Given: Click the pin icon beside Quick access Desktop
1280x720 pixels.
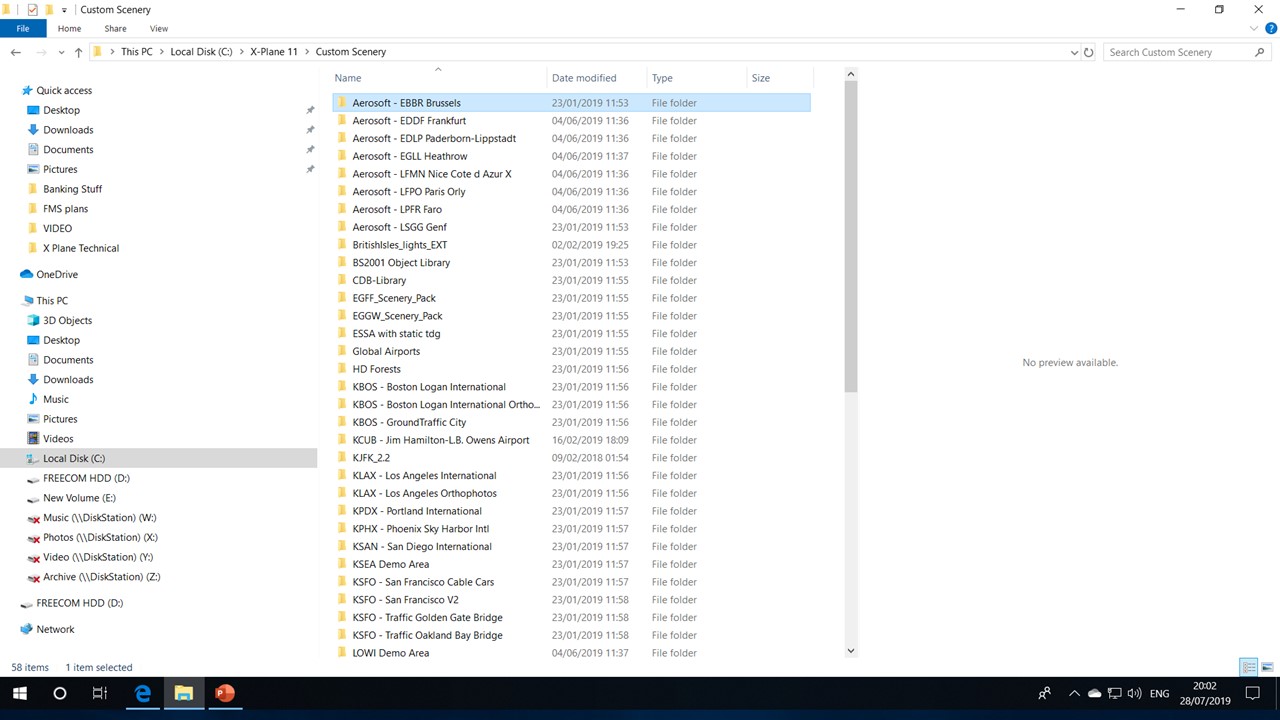Looking at the screenshot, I should [310, 110].
